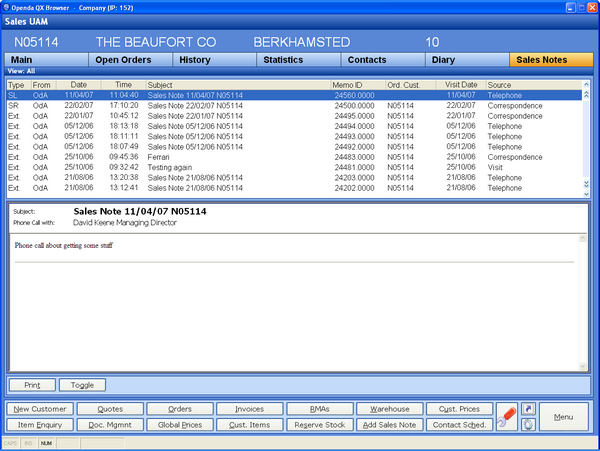Click the View: All filter label
The image size is (600, 451).
[21, 71]
